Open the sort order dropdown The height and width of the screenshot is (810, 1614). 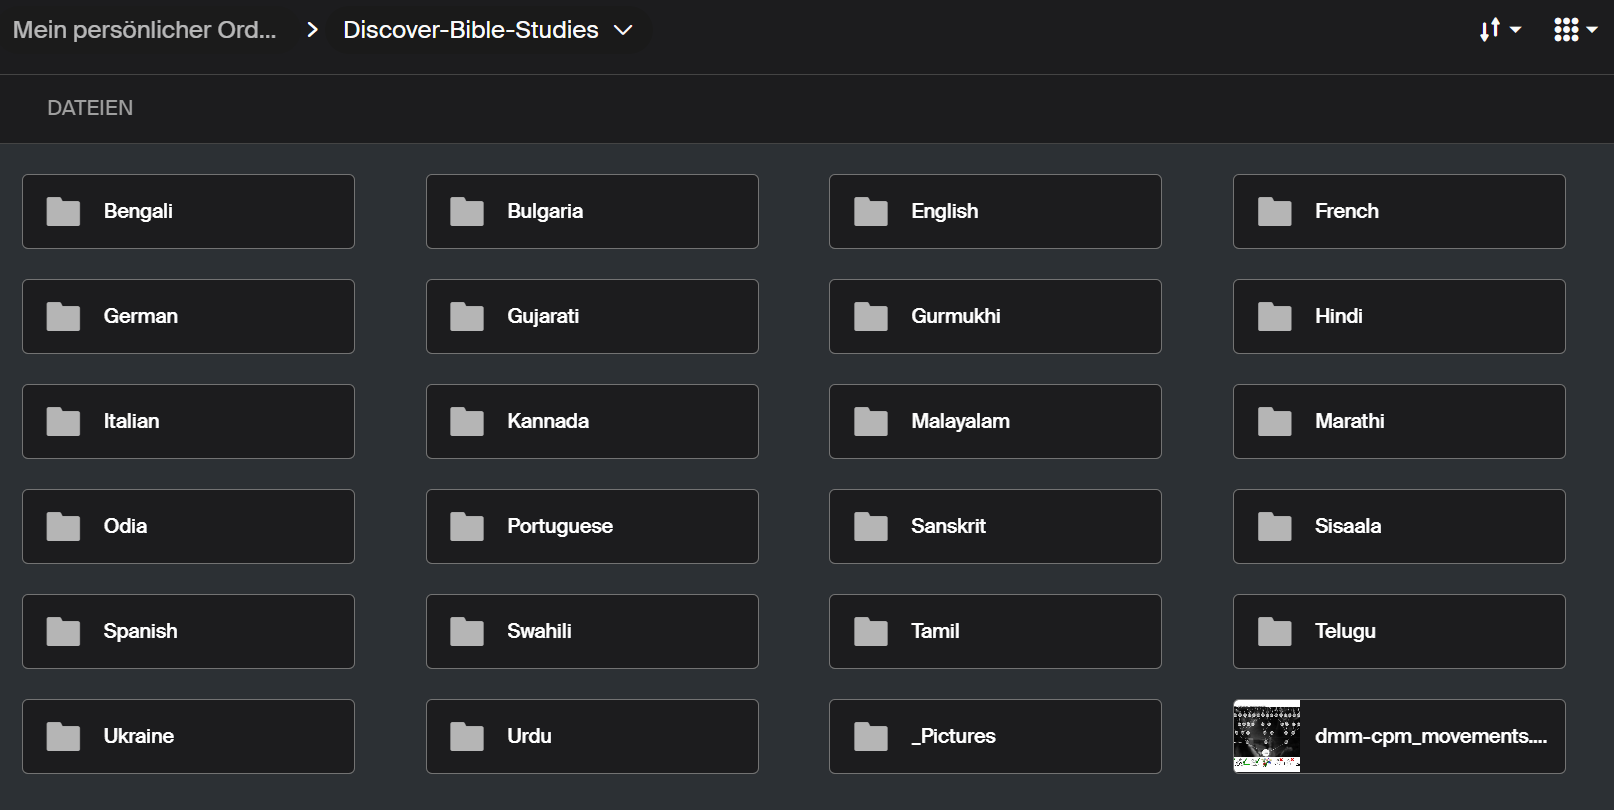[x=1500, y=30]
